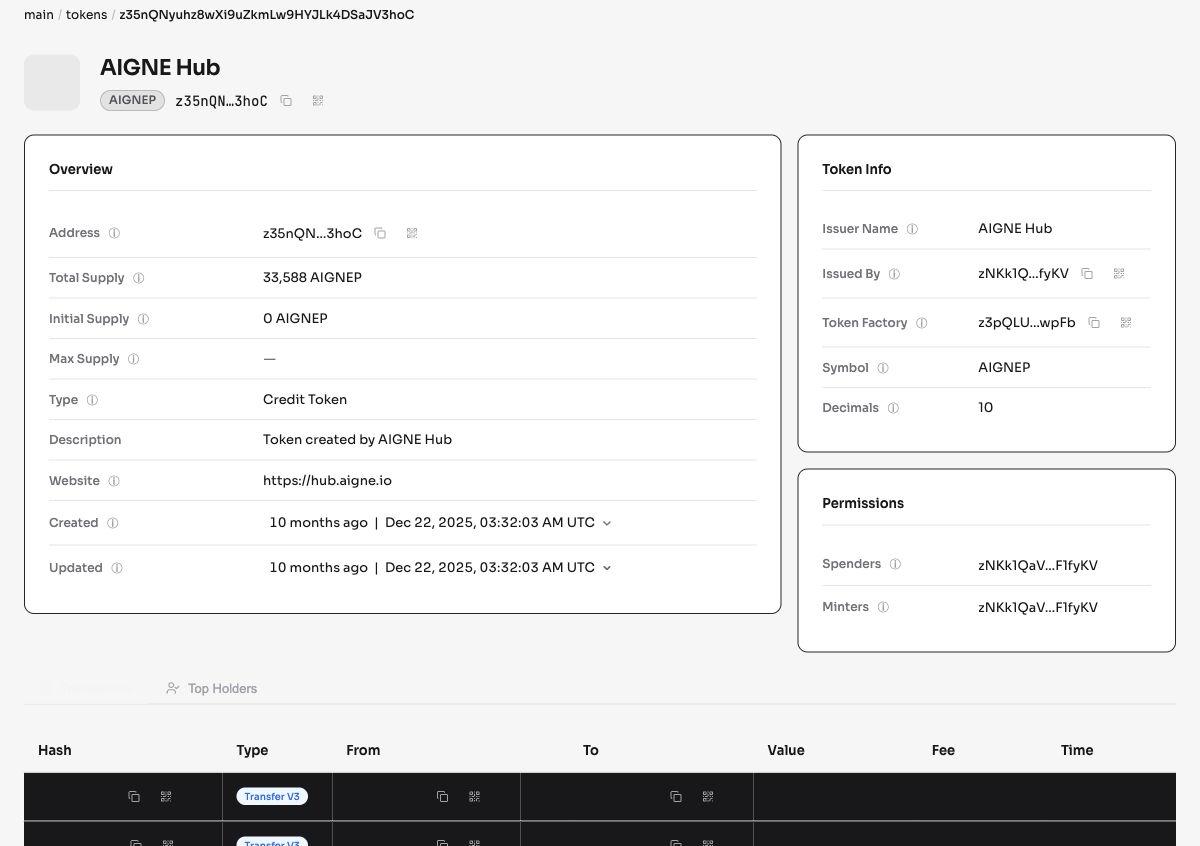Click the Fee column header
The width and height of the screenshot is (1200, 846).
[x=943, y=750]
